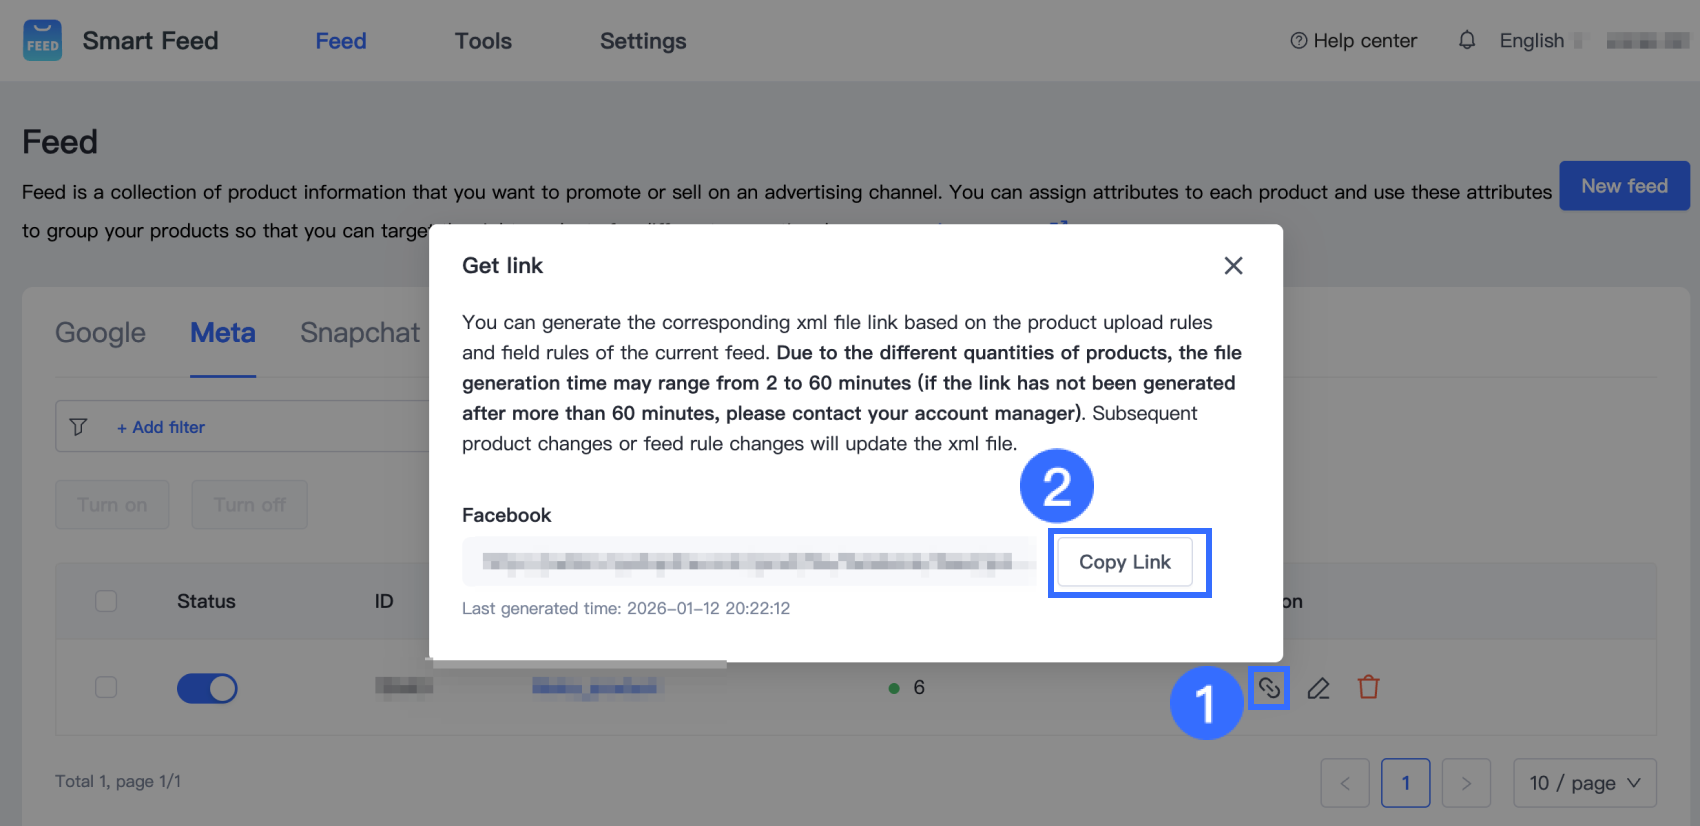Screen dimensions: 1700x826
Task: Go to the next page arrow
Action: tap(1466, 783)
